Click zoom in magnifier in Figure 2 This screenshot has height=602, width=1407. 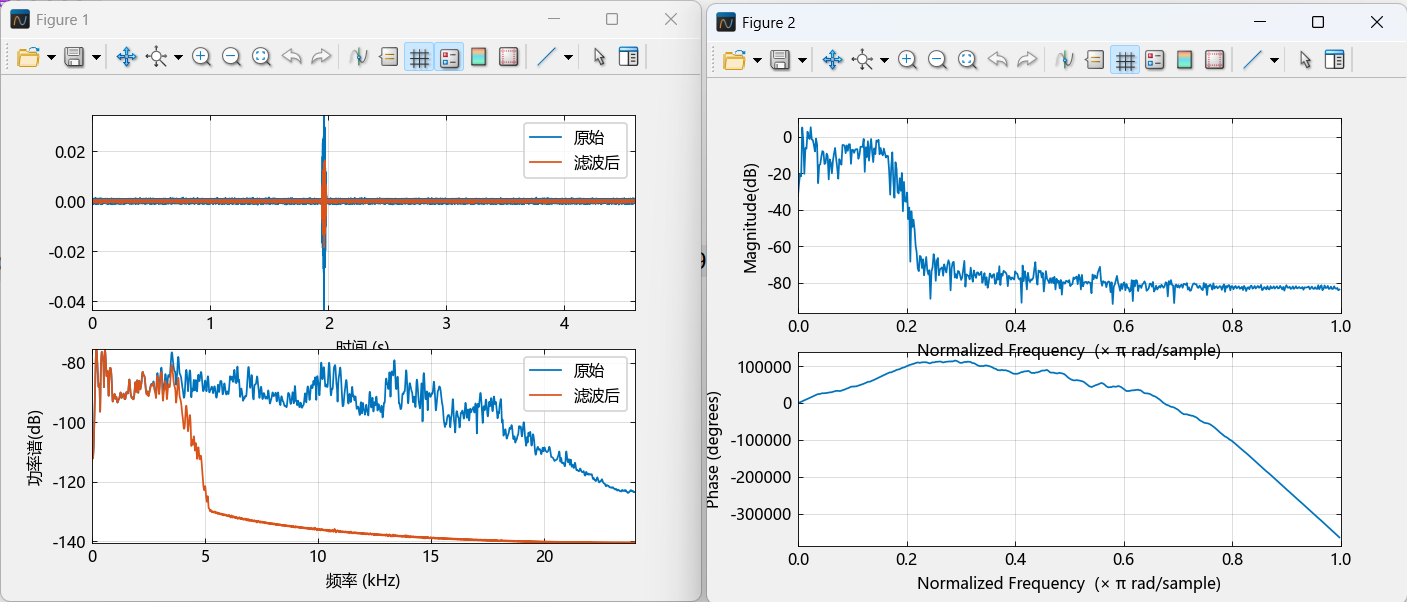click(x=907, y=60)
